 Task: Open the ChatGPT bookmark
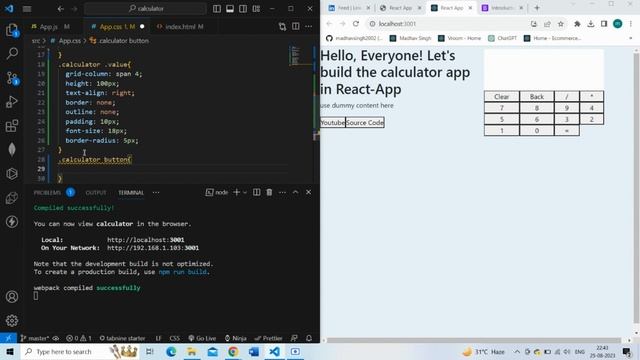(502, 38)
